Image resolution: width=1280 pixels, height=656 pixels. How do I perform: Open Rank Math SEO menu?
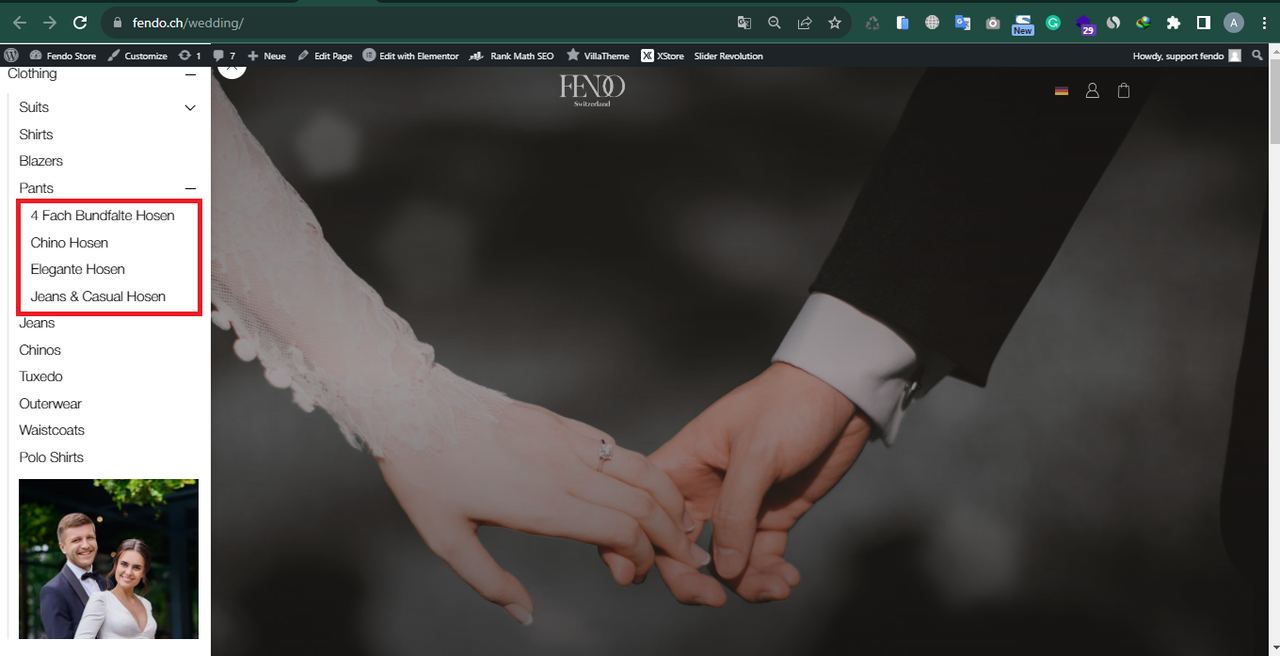511,56
